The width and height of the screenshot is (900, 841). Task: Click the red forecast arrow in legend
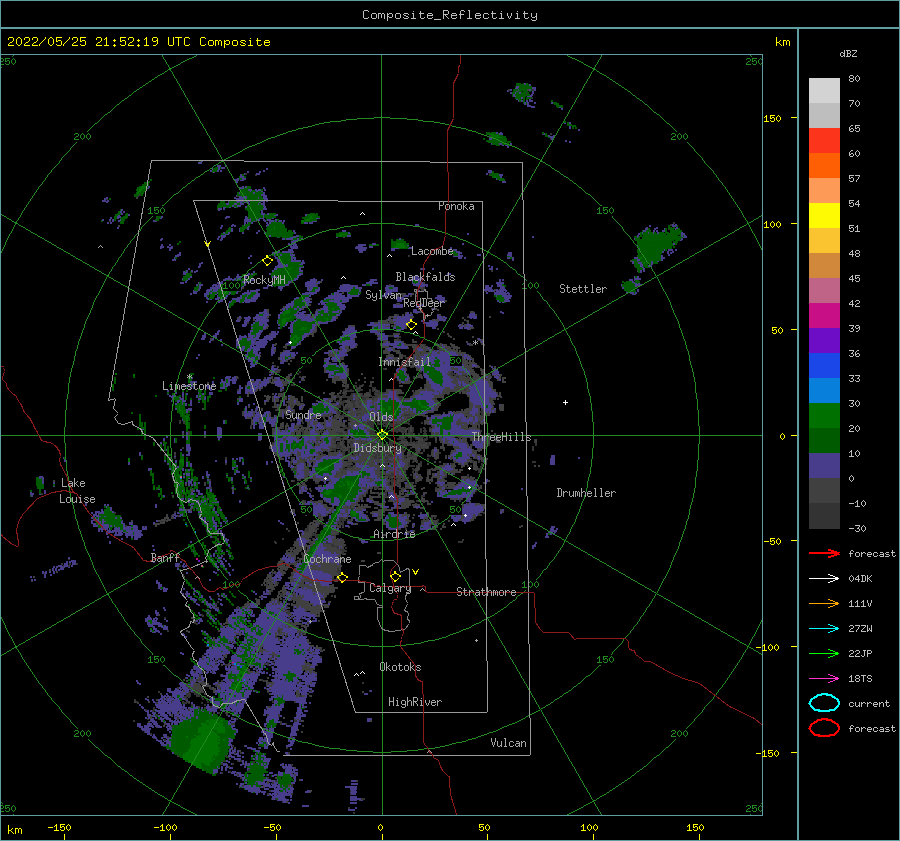[824, 553]
